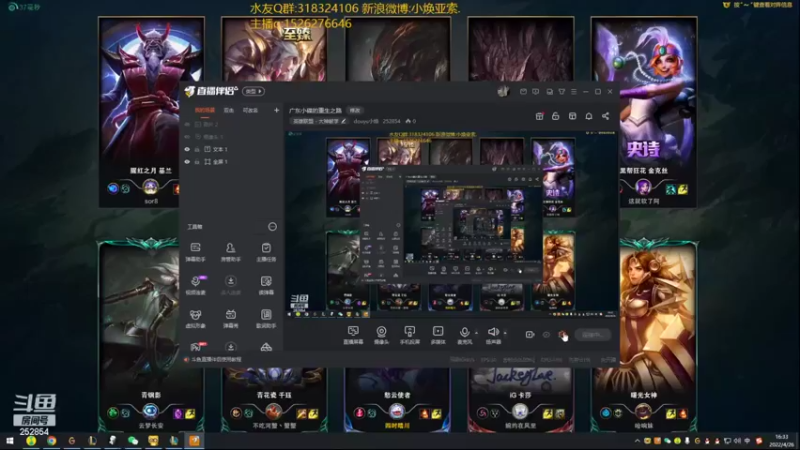
Task: Click the speaker icon in the bottom toolbar
Action: coord(493,333)
